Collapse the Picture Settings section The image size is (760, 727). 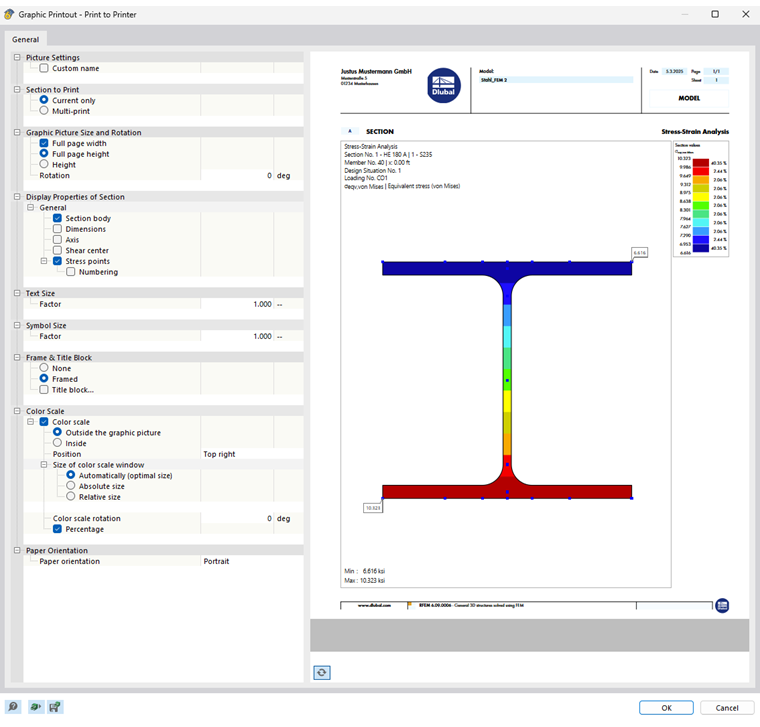pos(17,57)
